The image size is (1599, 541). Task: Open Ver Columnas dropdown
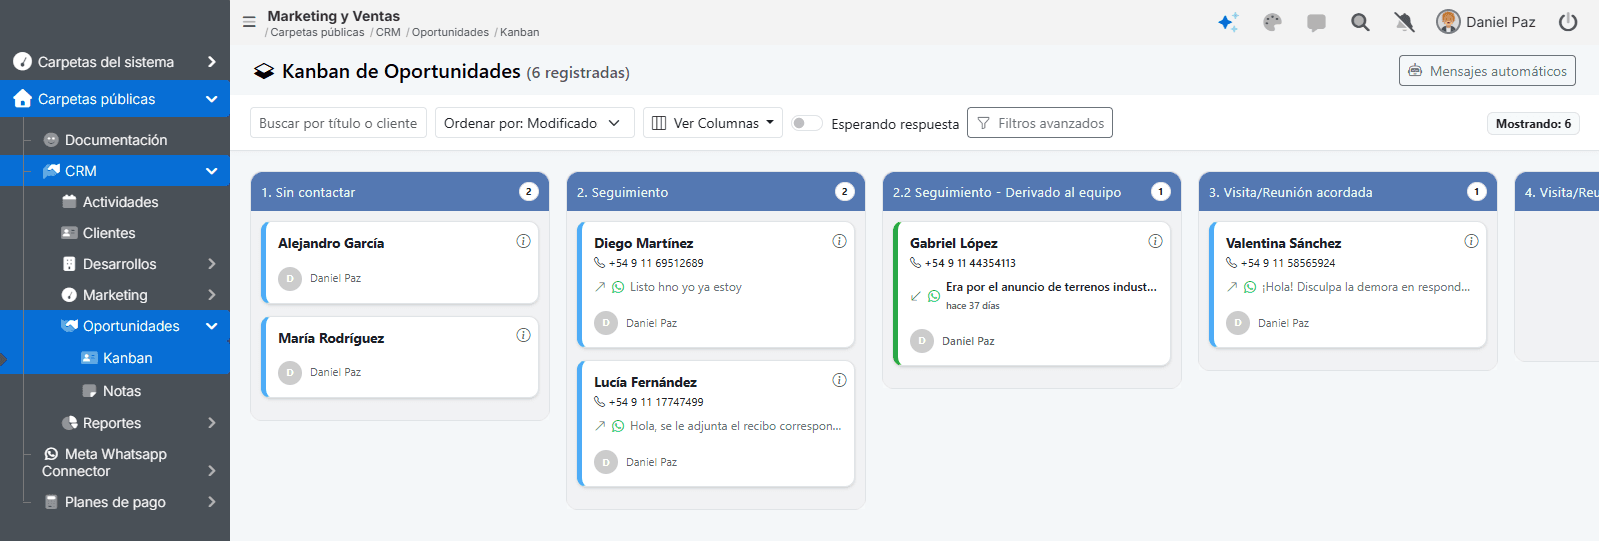pyautogui.click(x=713, y=123)
